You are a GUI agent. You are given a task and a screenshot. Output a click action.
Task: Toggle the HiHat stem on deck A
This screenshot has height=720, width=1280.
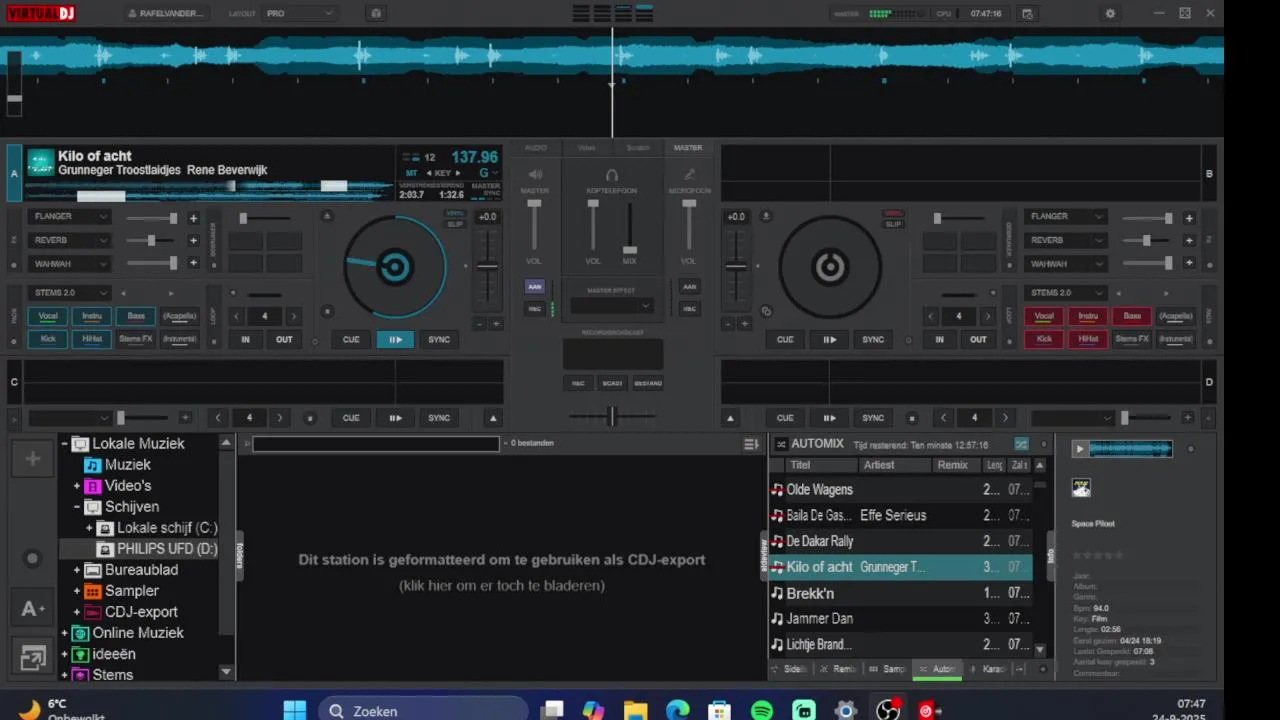tap(92, 339)
